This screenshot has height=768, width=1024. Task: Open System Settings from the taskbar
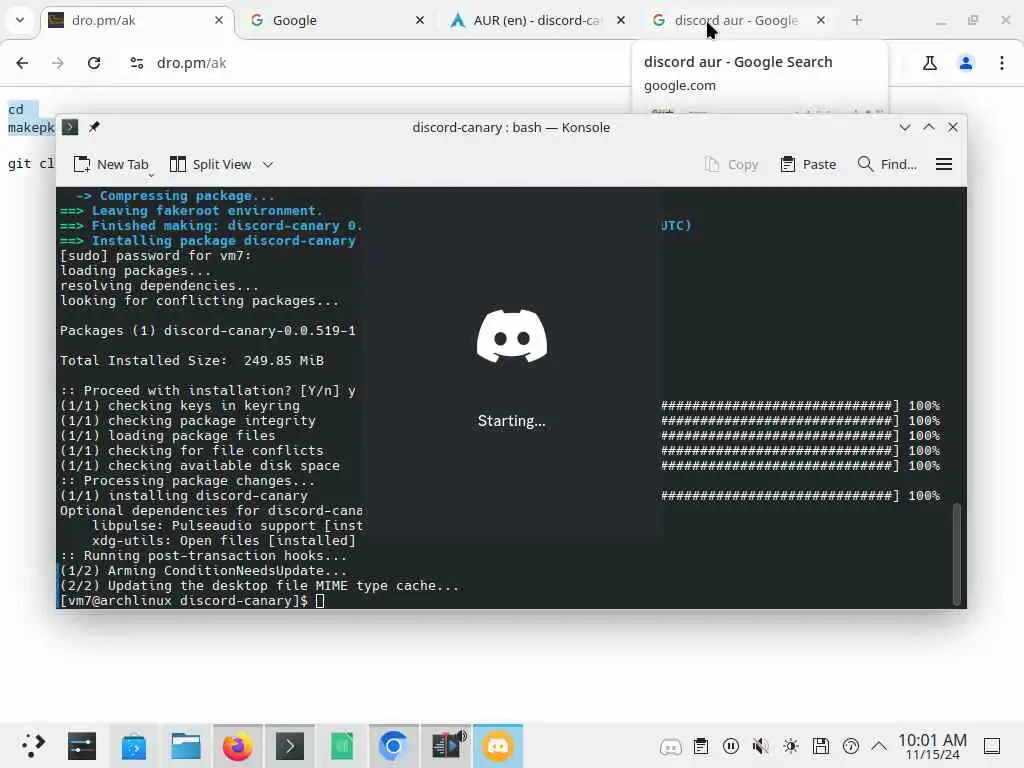tap(82, 746)
